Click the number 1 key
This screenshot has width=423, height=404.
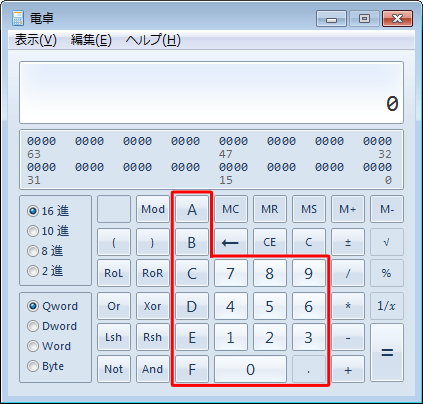(231, 337)
